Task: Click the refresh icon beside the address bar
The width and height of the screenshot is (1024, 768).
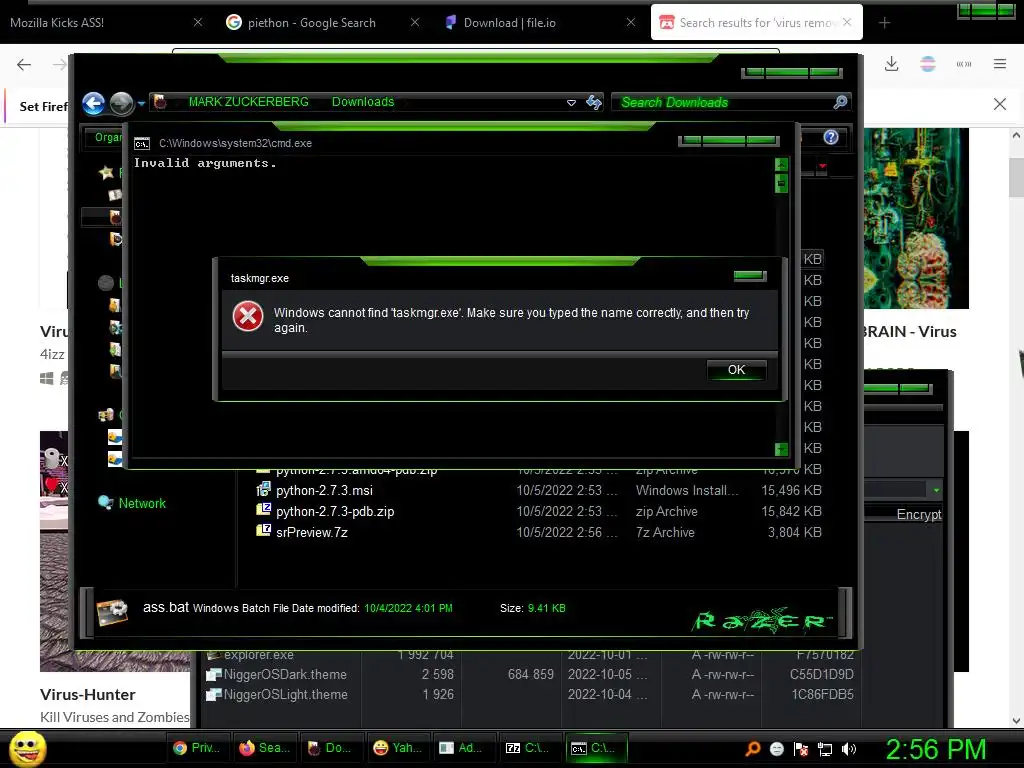Action: [594, 103]
